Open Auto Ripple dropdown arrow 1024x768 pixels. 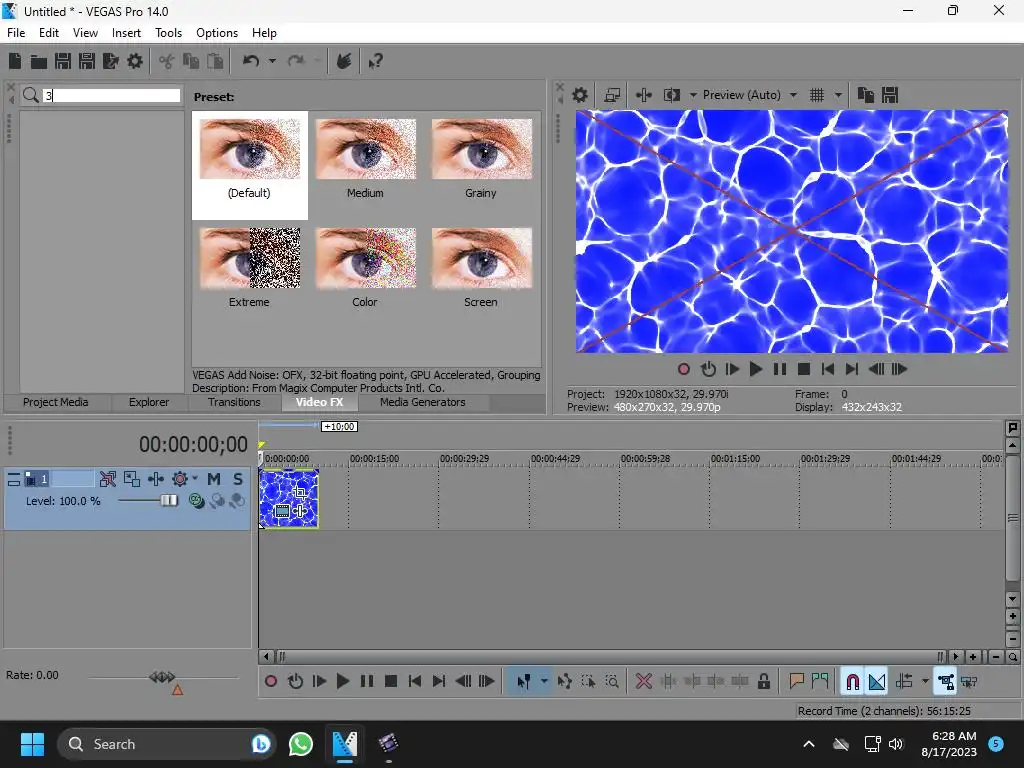pyautogui.click(x=925, y=682)
